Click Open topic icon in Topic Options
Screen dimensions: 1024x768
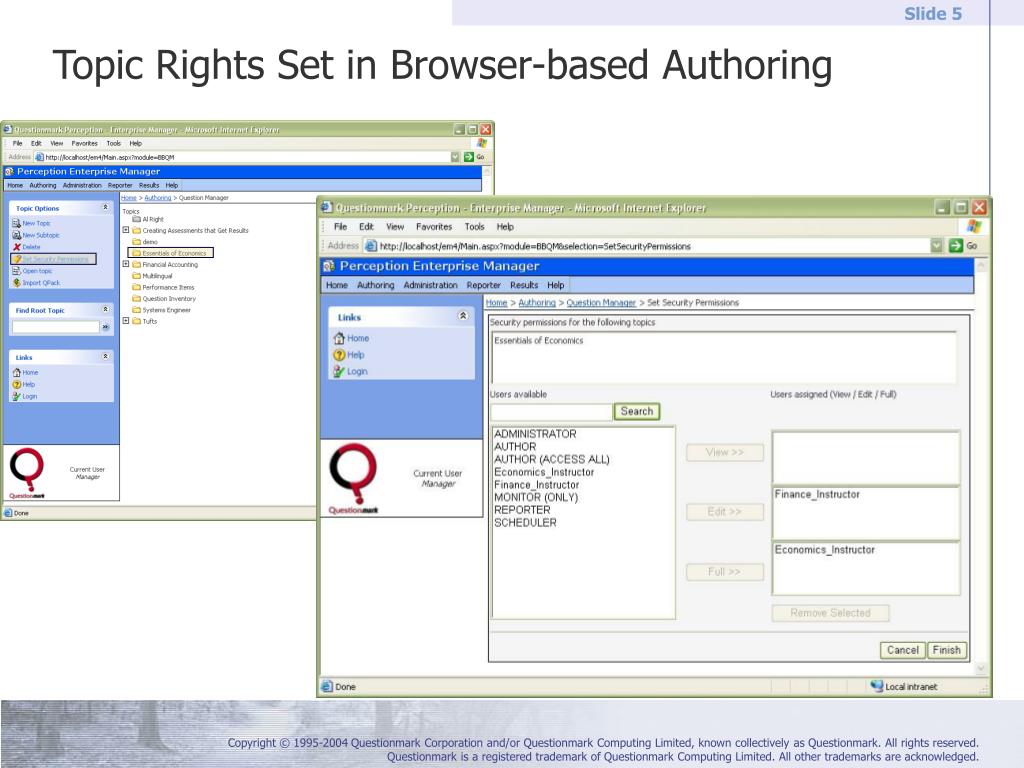coord(16,271)
